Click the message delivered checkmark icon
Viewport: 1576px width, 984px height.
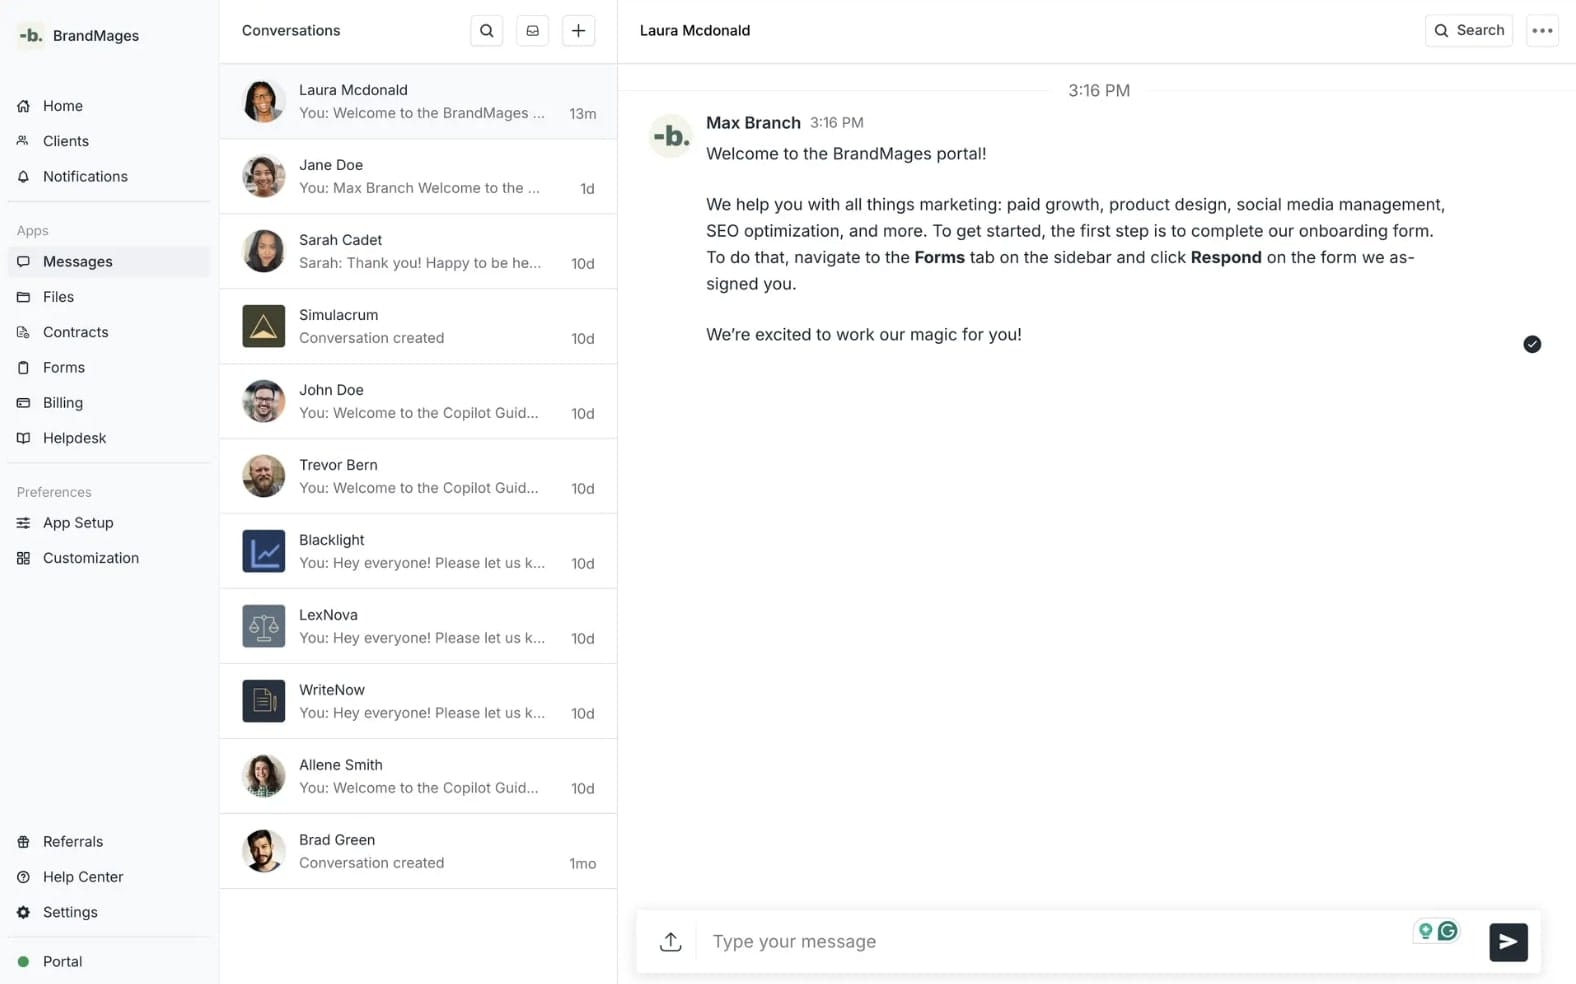pos(1532,344)
